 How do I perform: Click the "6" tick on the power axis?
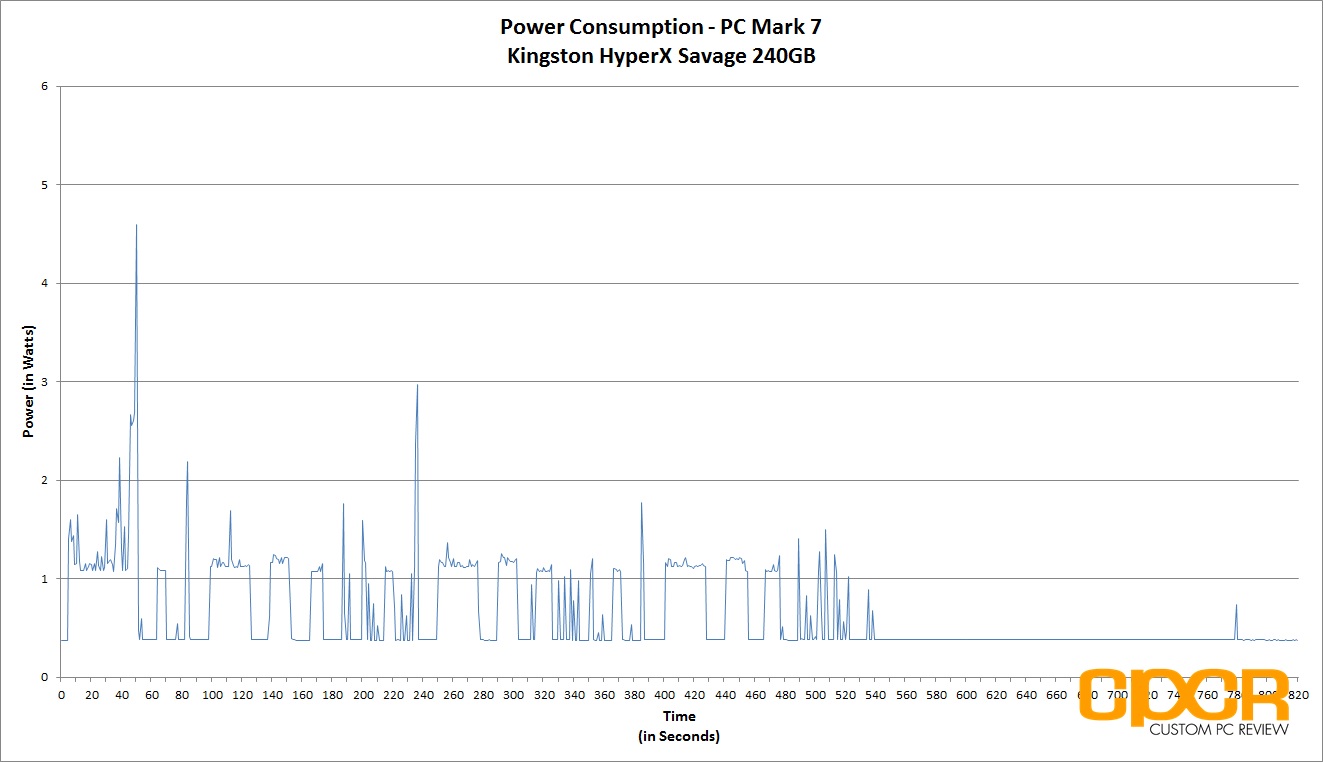[x=44, y=86]
